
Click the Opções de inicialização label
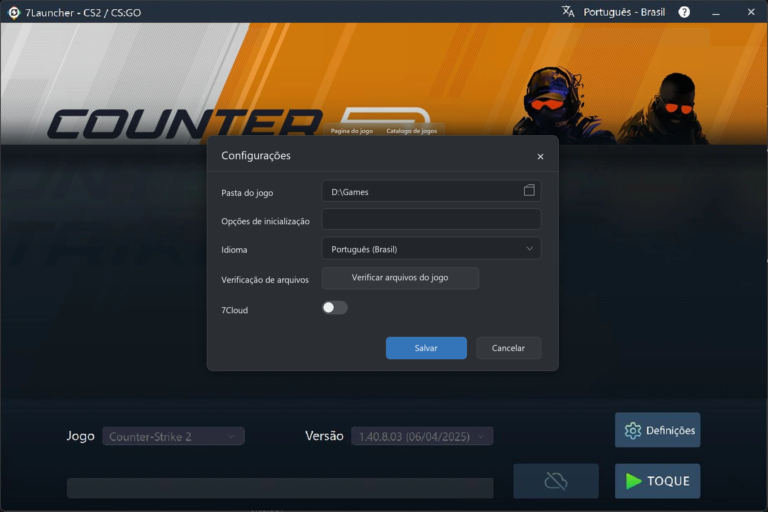pos(265,221)
